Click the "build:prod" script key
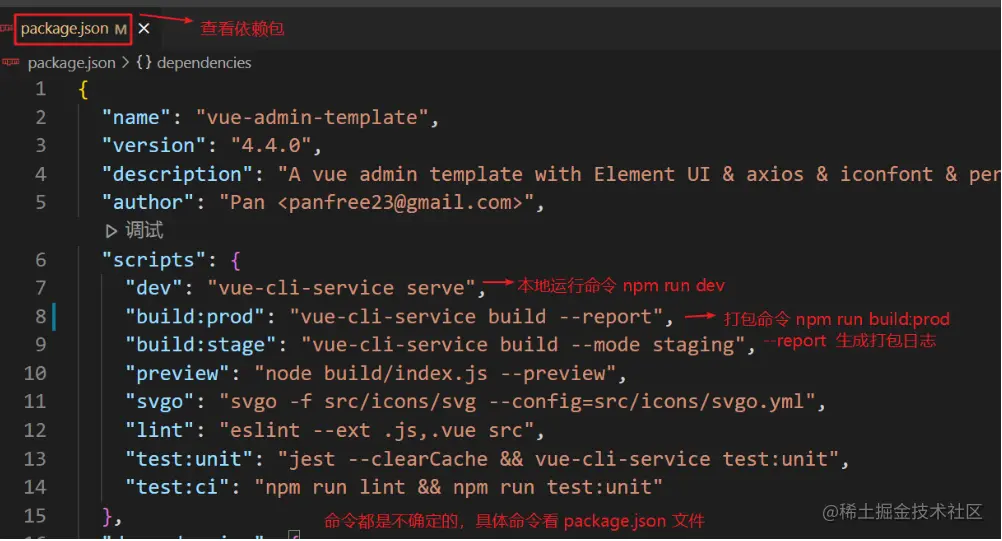 click(x=194, y=317)
